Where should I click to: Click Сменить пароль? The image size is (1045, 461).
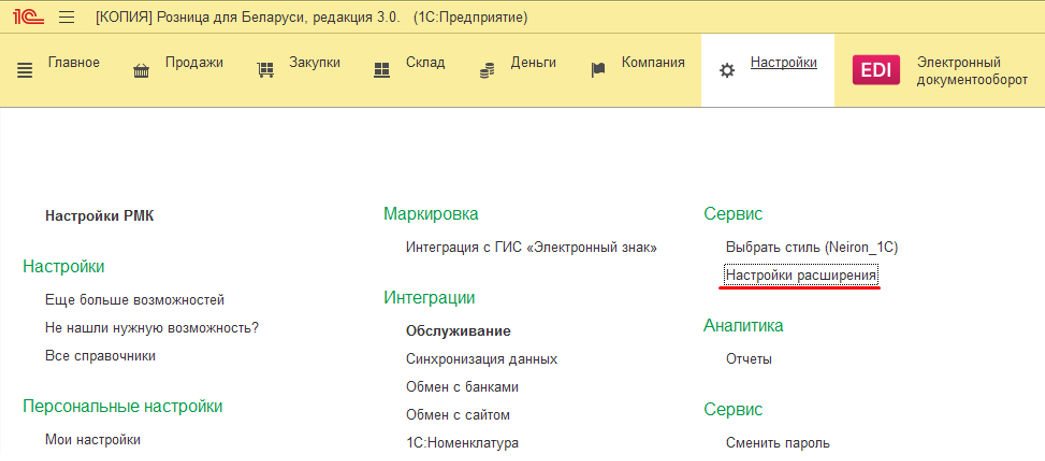pos(777,443)
